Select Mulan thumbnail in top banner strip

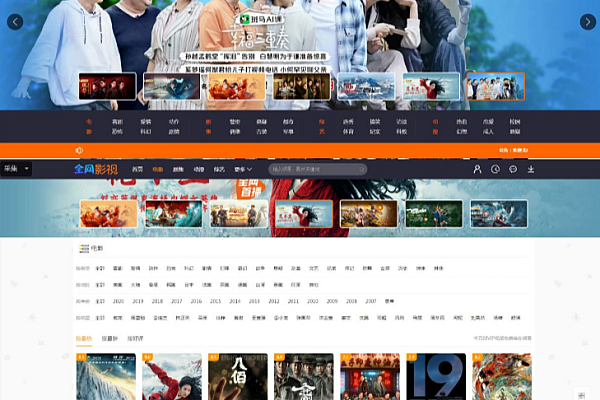431,87
